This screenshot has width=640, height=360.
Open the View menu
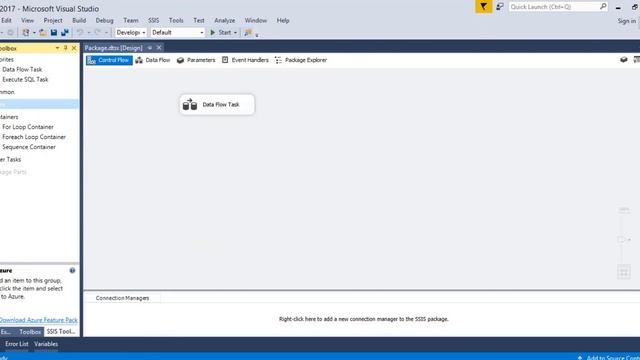(x=27, y=20)
